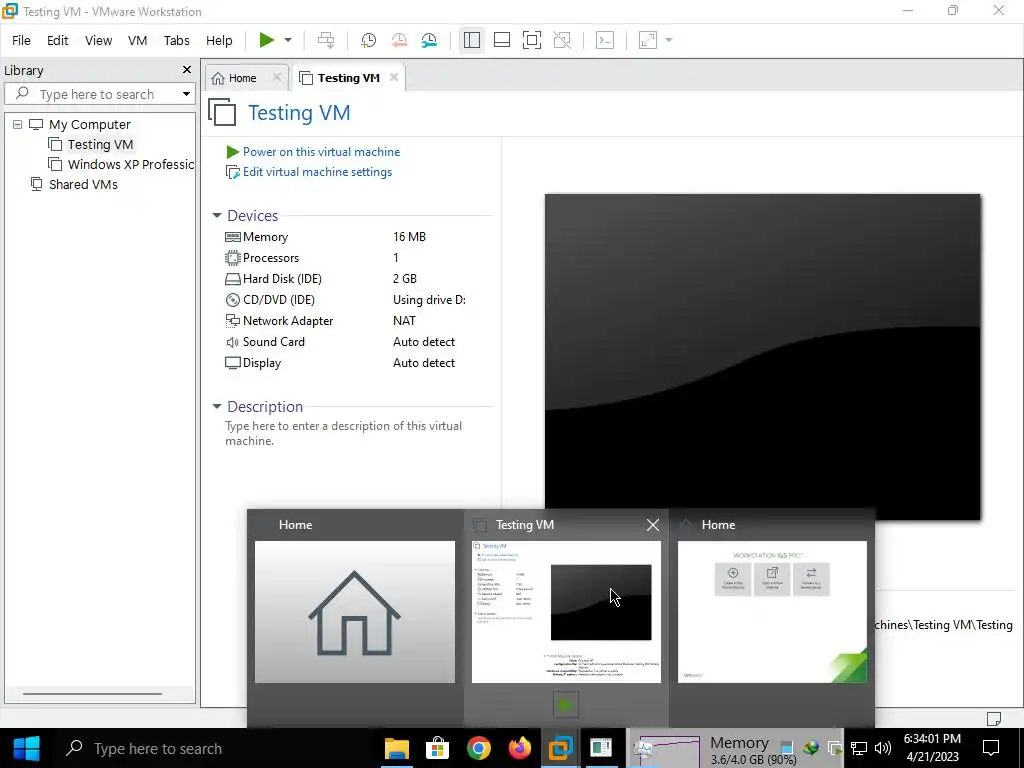Click the Revert to Snapshot toolbar icon
Viewport: 1024px width, 768px height.
click(399, 40)
